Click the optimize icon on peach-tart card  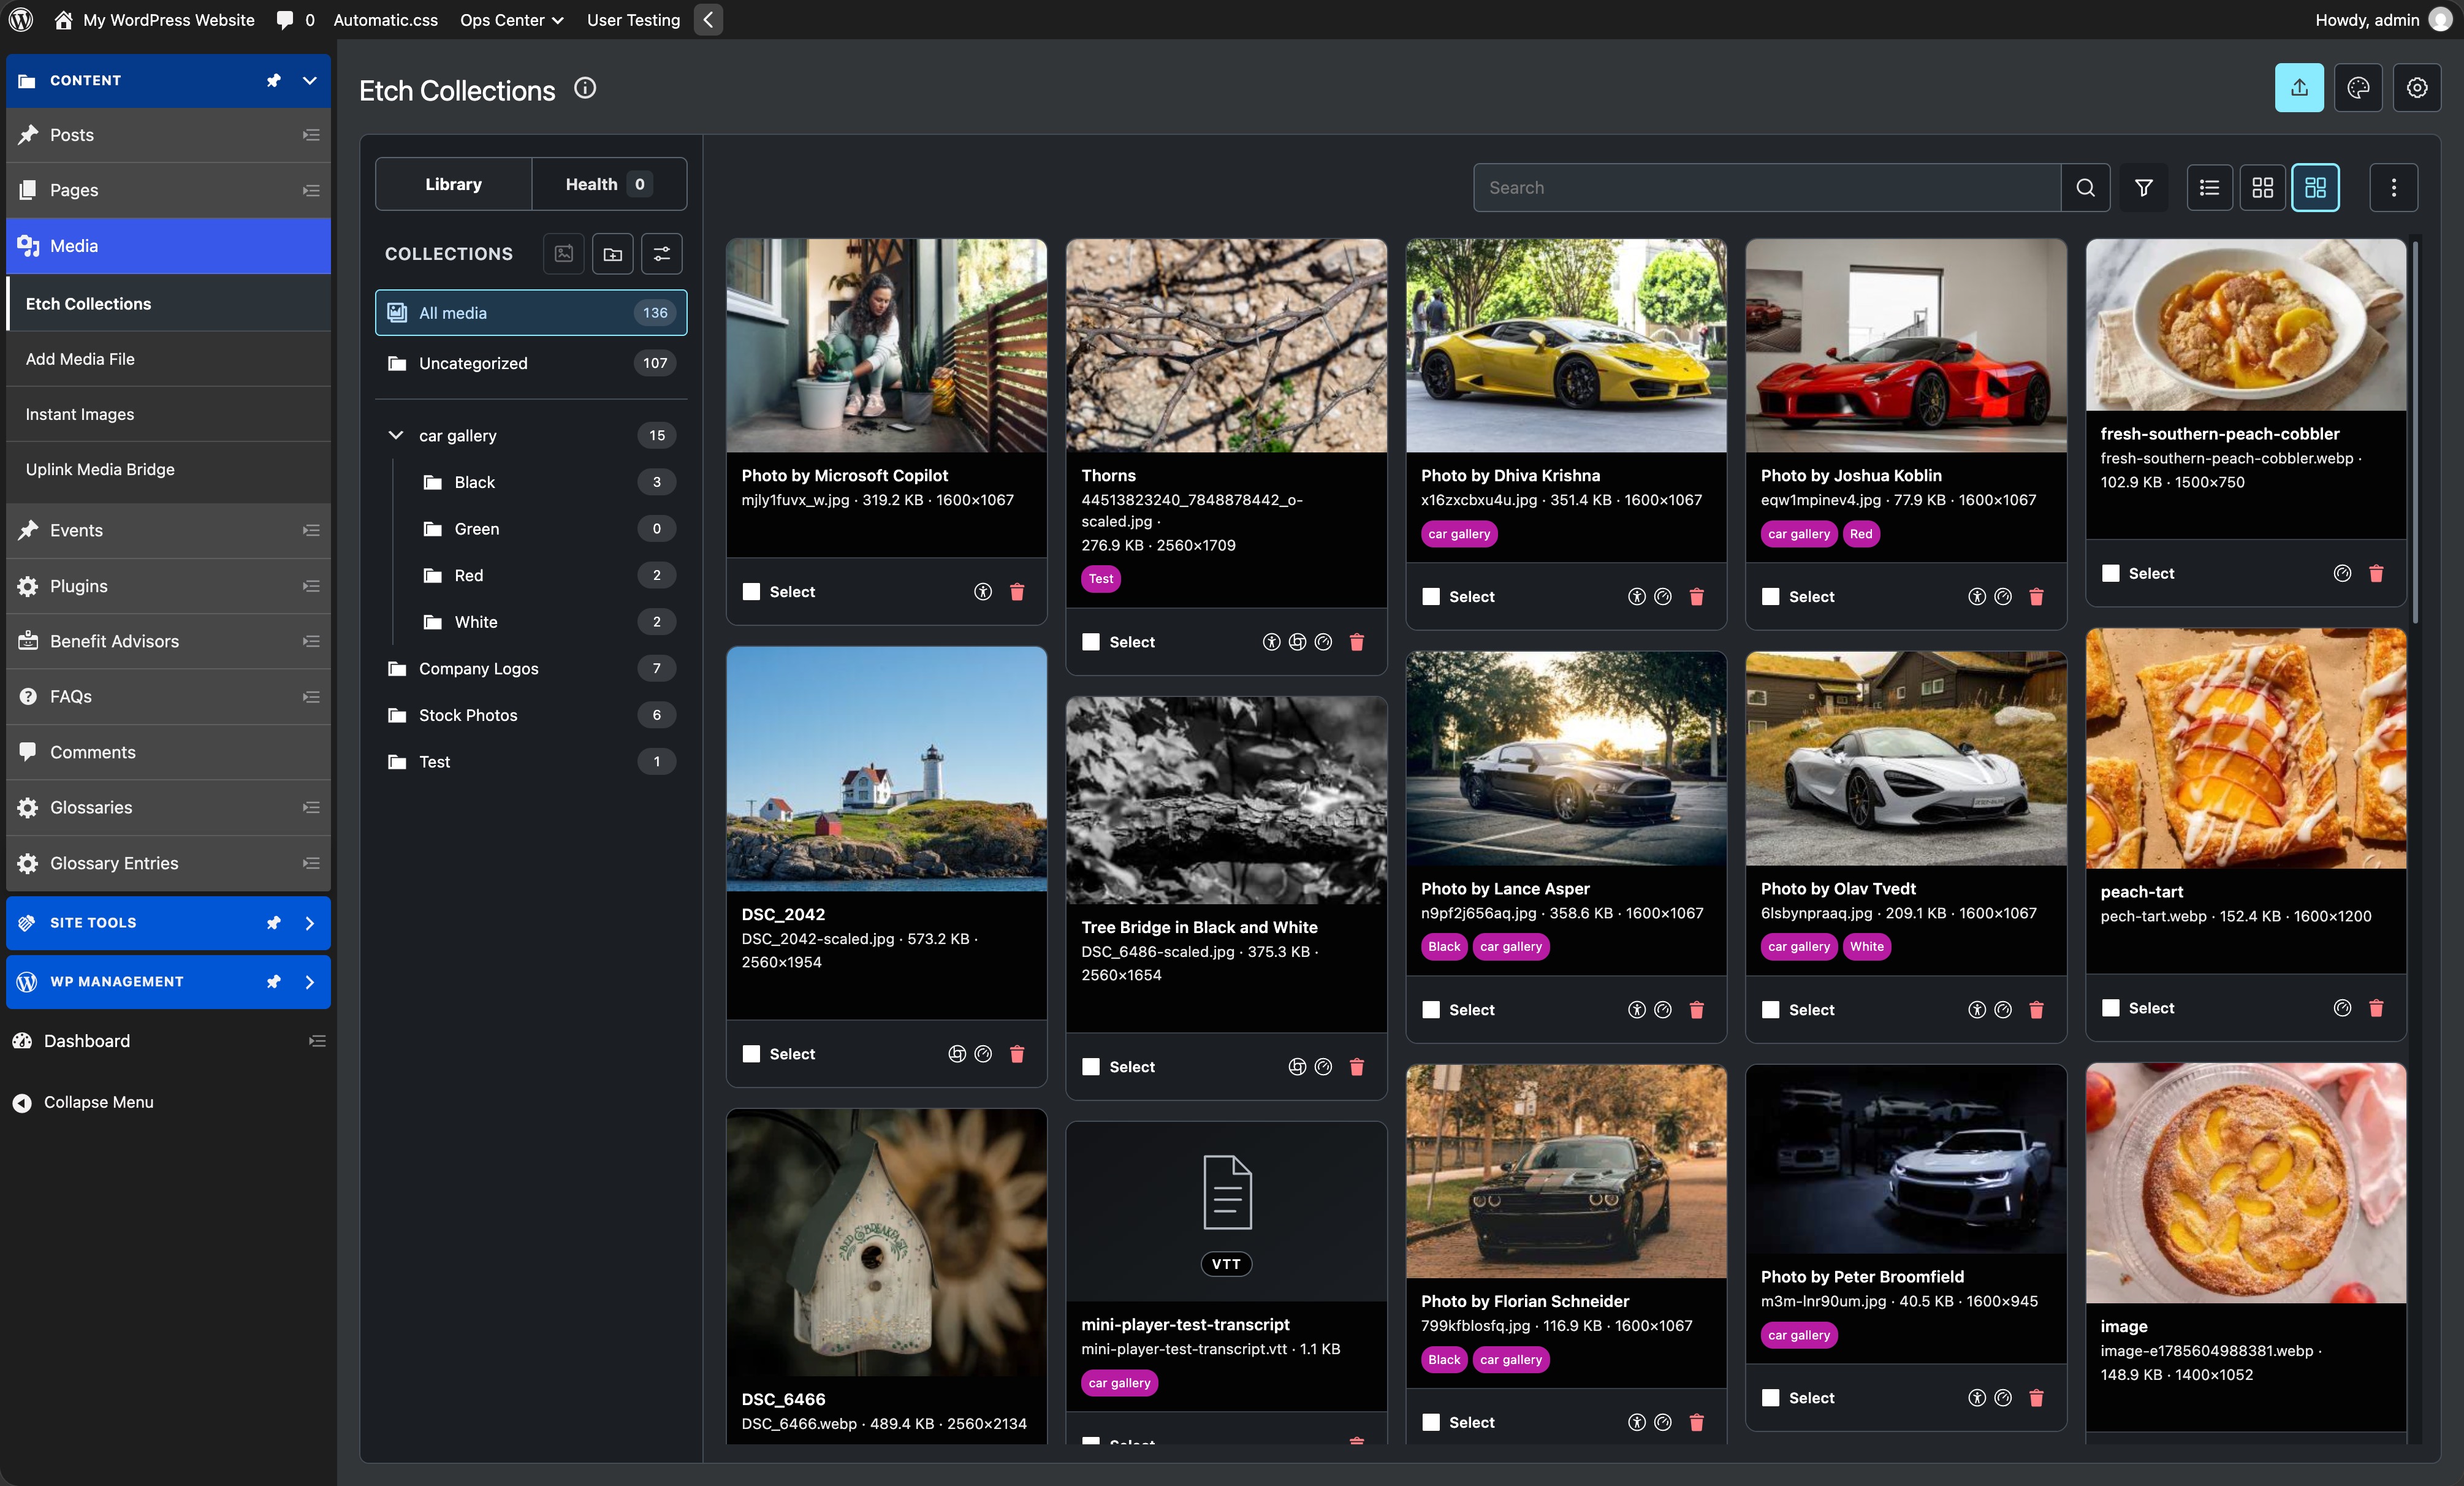tap(2342, 1008)
